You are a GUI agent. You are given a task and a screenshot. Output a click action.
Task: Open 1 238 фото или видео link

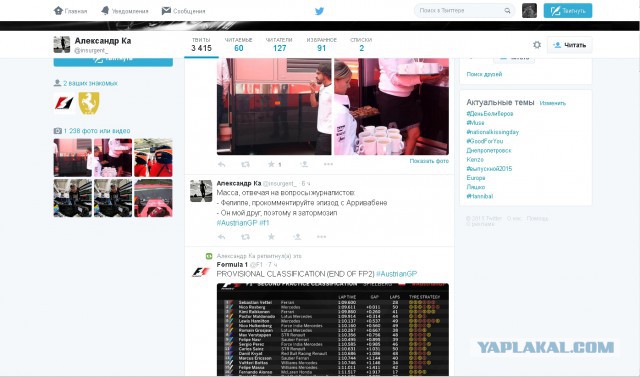coord(97,131)
